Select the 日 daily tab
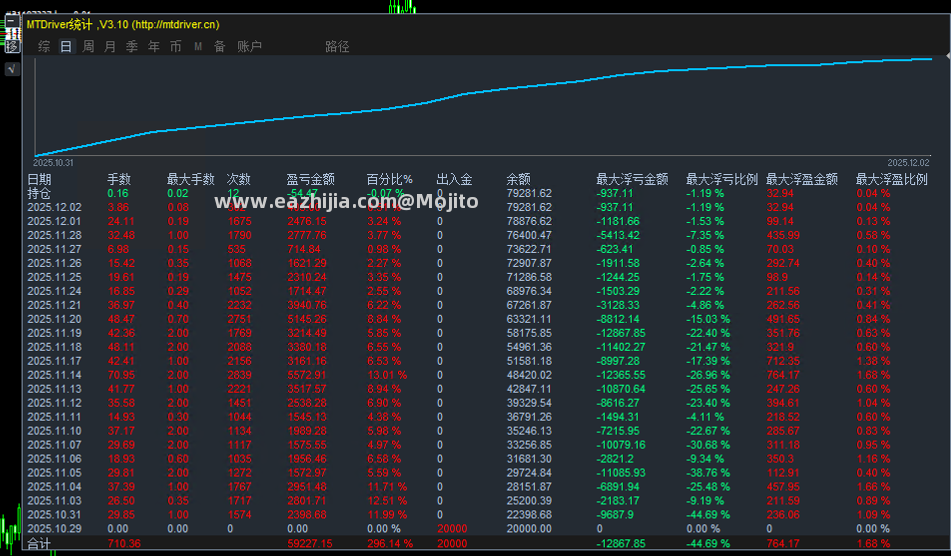Screen dimensions: 951x556 (66, 47)
